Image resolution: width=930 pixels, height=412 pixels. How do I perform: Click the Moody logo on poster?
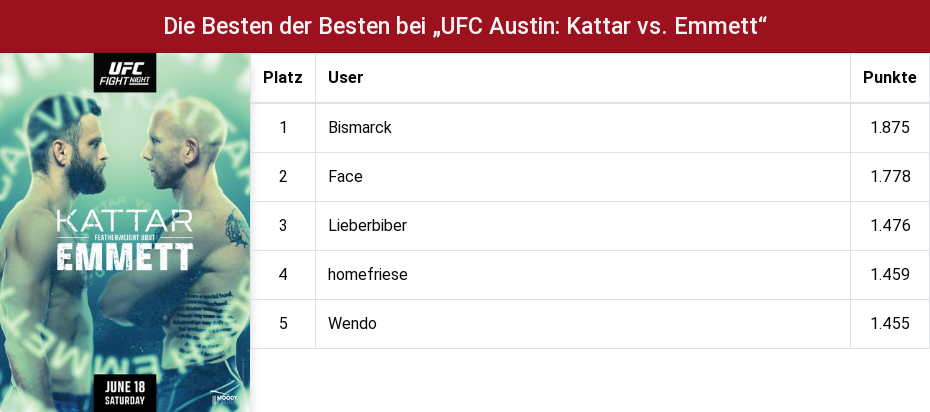(x=224, y=398)
